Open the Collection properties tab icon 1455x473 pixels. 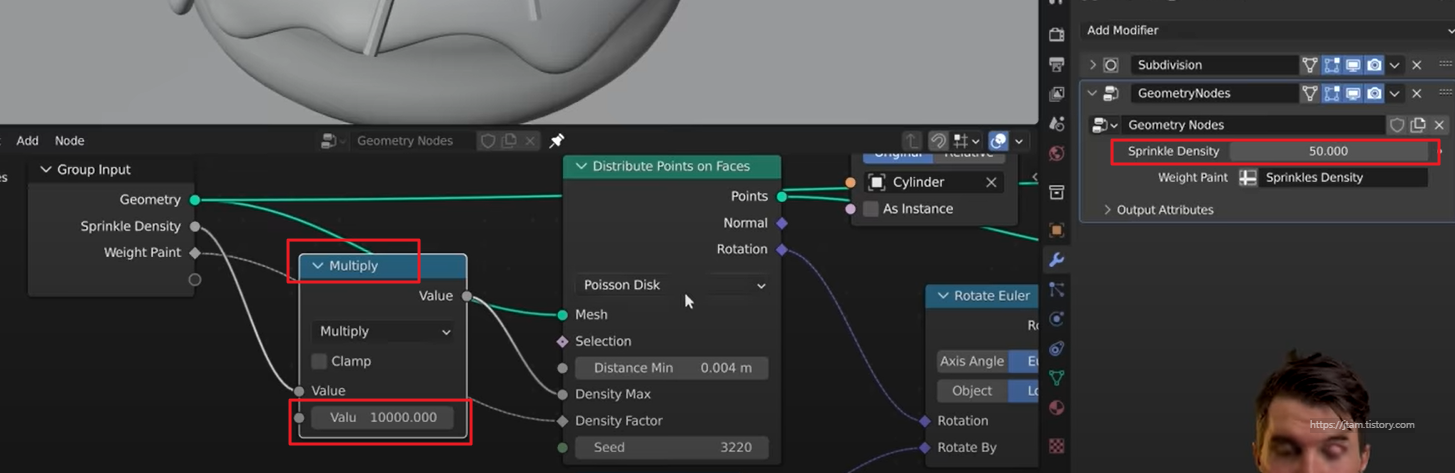pos(1057,192)
